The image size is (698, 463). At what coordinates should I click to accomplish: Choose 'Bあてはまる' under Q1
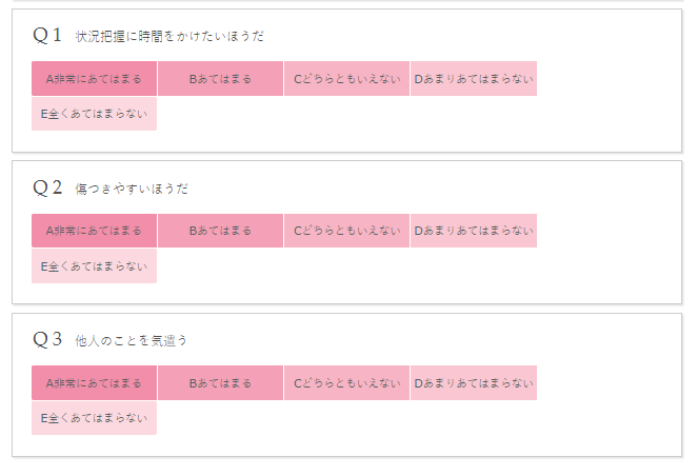(x=220, y=79)
